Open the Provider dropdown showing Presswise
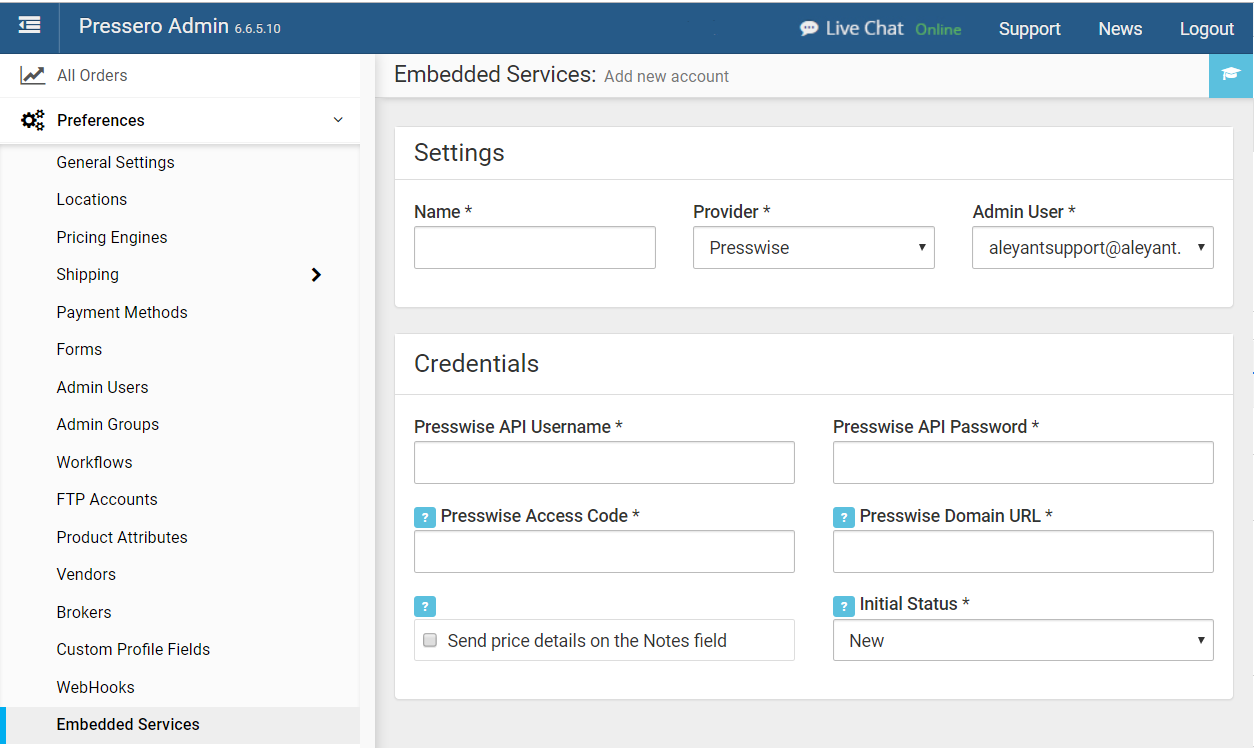The width and height of the screenshot is (1254, 748). coord(814,248)
